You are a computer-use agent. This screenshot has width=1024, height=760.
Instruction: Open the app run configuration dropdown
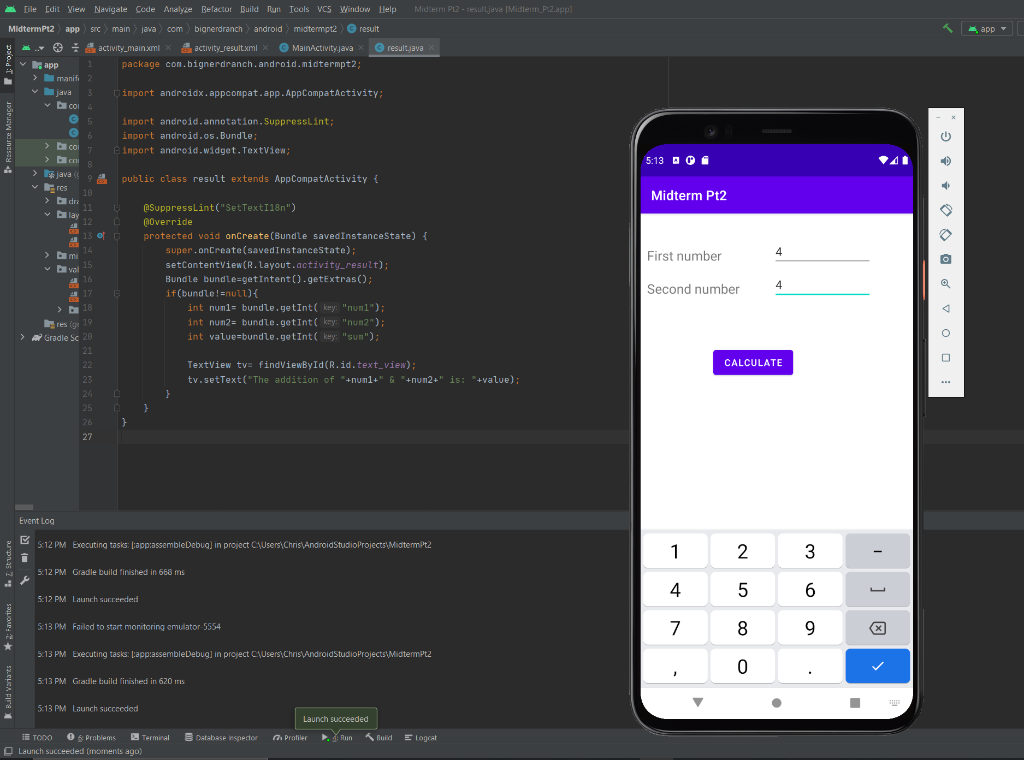tap(987, 29)
